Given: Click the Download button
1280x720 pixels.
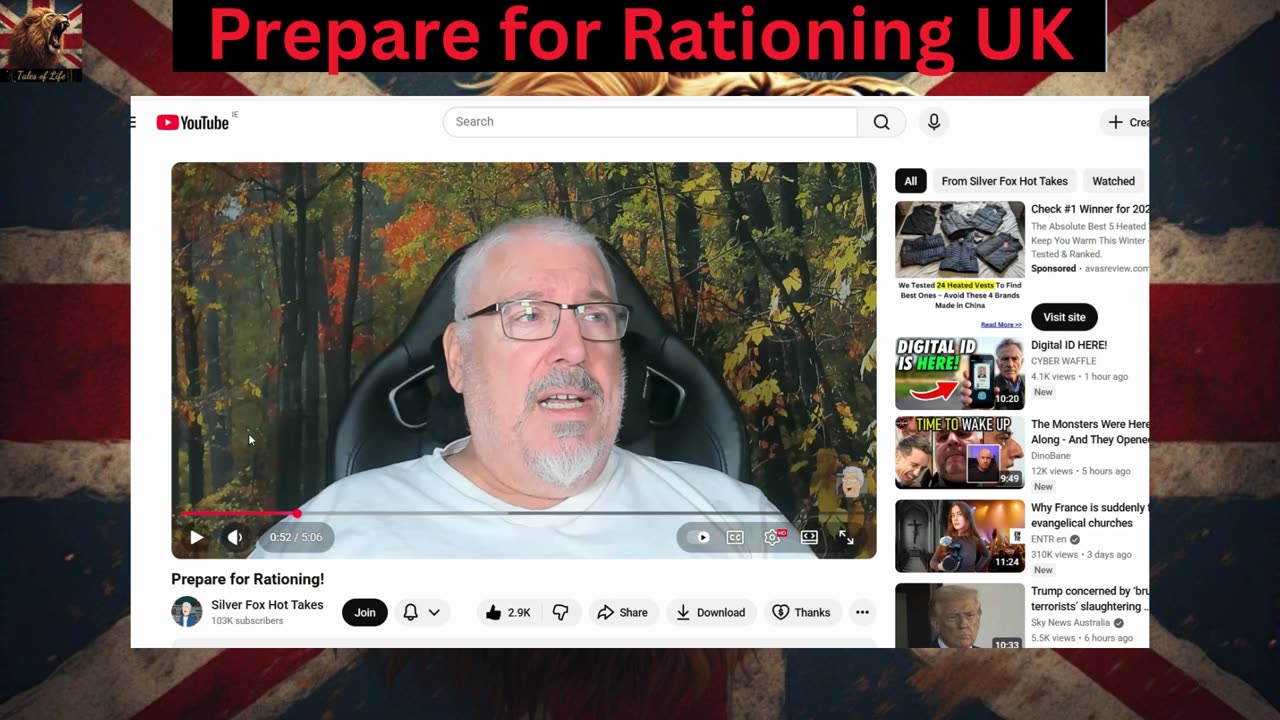Looking at the screenshot, I should (710, 612).
